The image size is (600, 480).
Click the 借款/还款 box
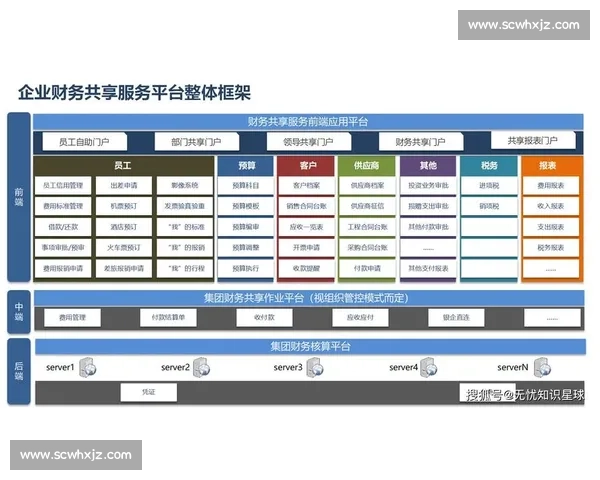63,227
